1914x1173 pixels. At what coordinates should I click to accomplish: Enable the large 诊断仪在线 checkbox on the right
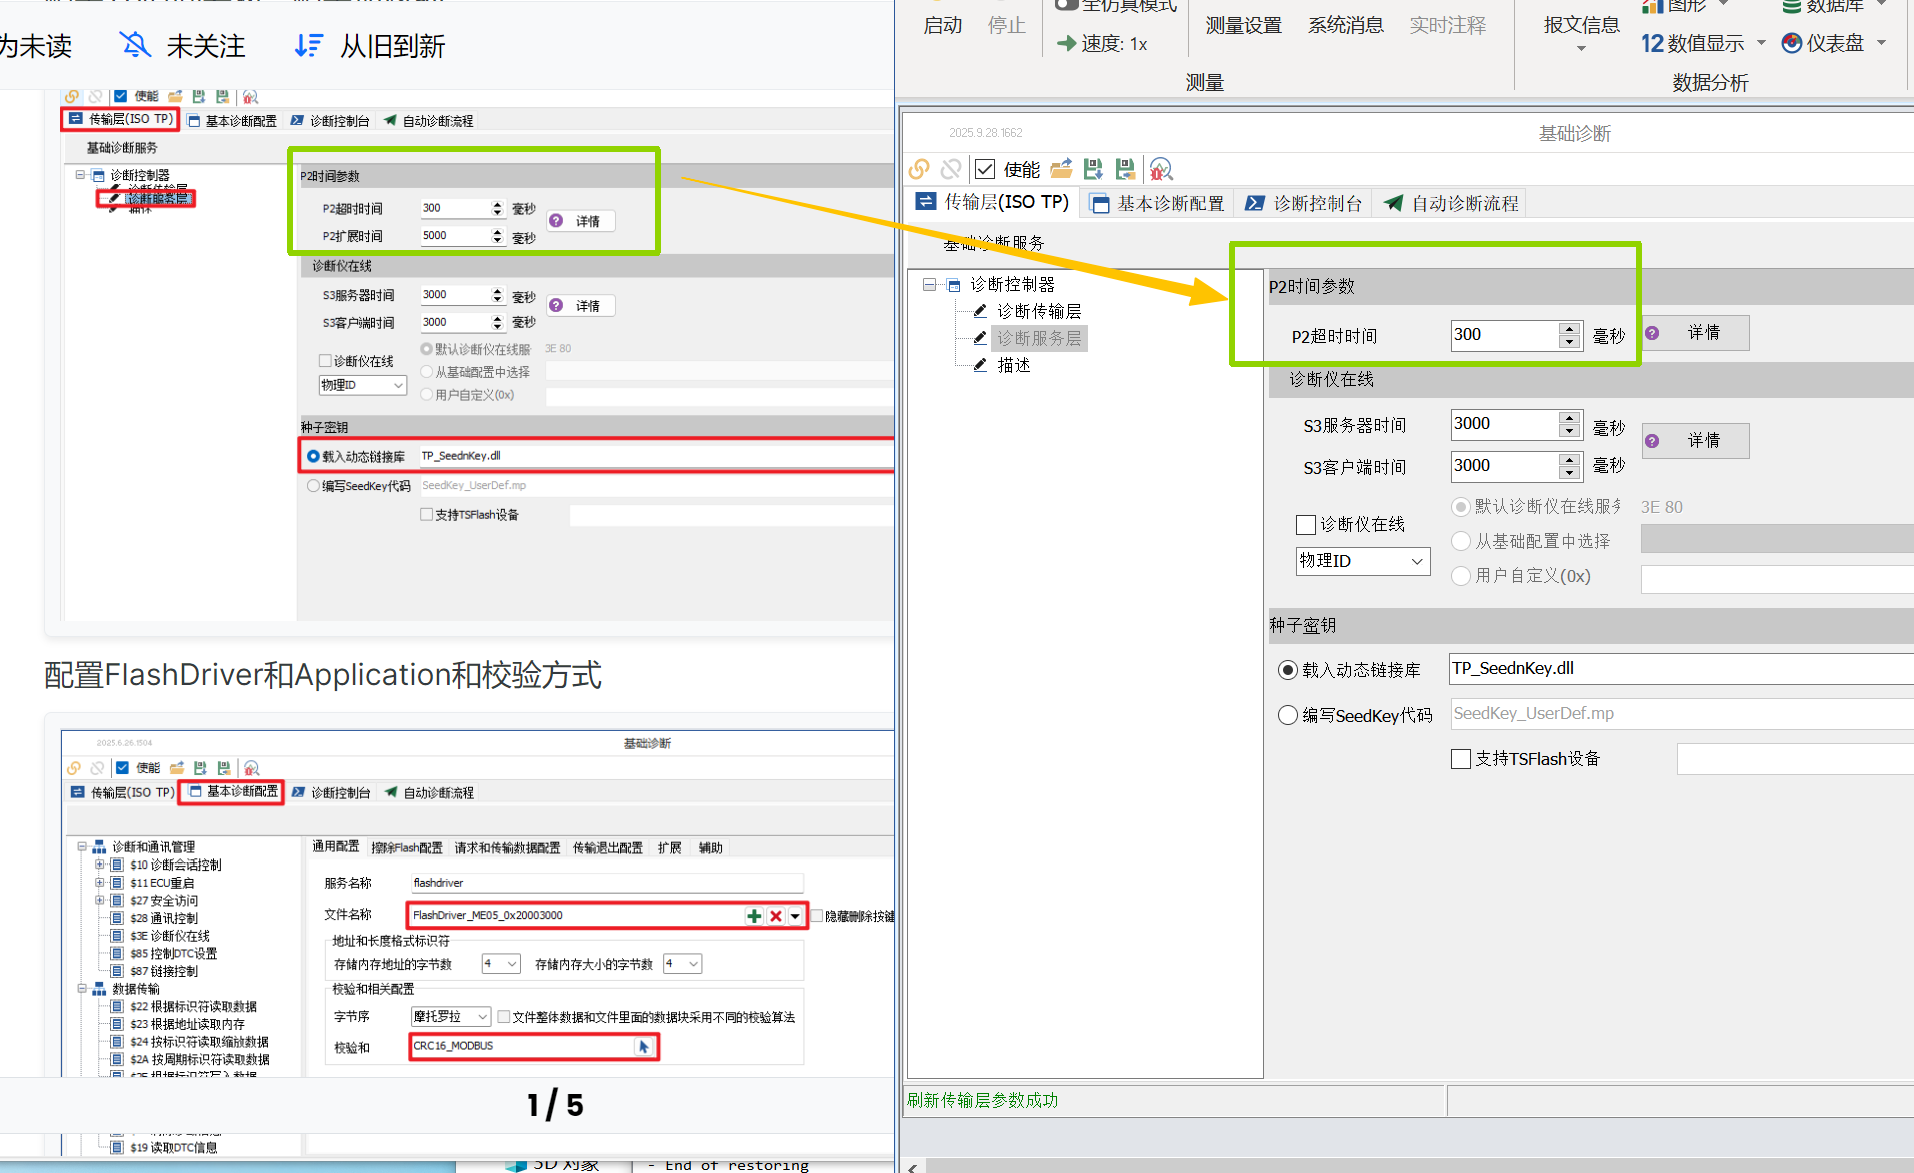point(1305,524)
